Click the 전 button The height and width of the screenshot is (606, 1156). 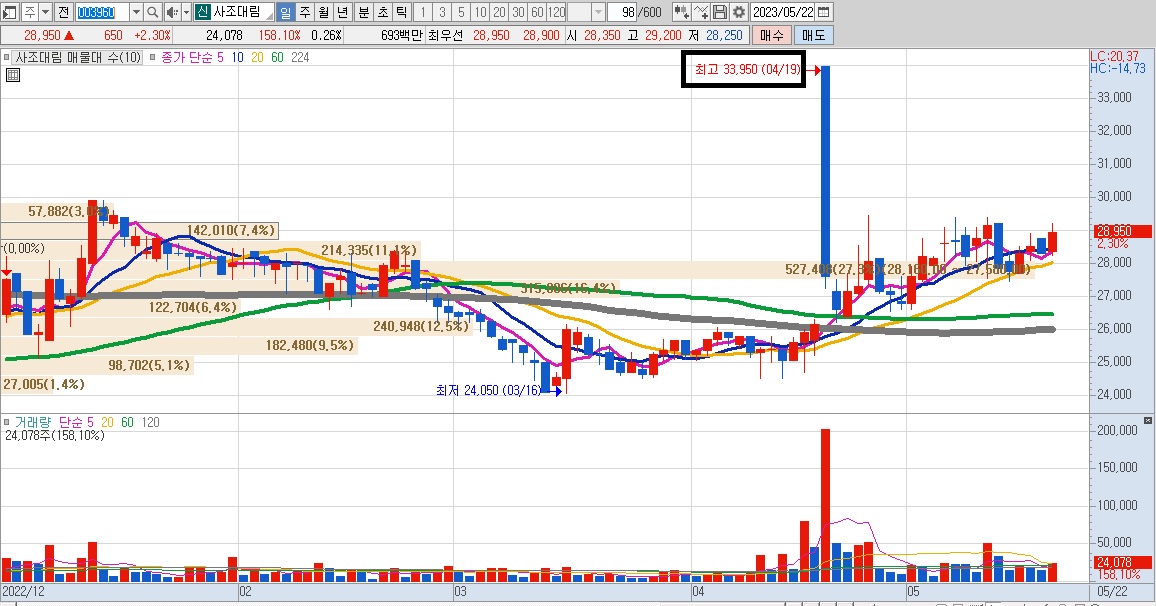pyautogui.click(x=63, y=12)
